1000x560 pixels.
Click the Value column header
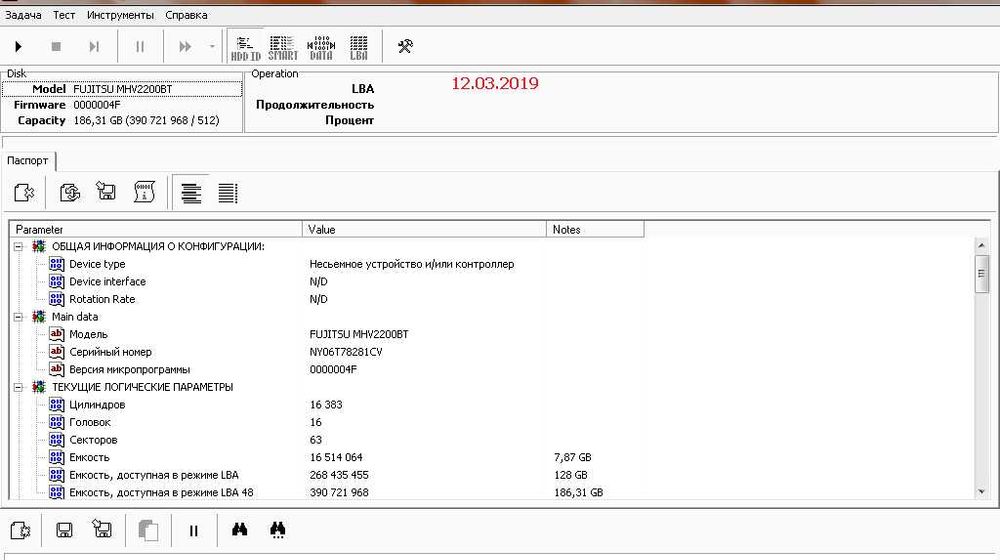(x=424, y=230)
